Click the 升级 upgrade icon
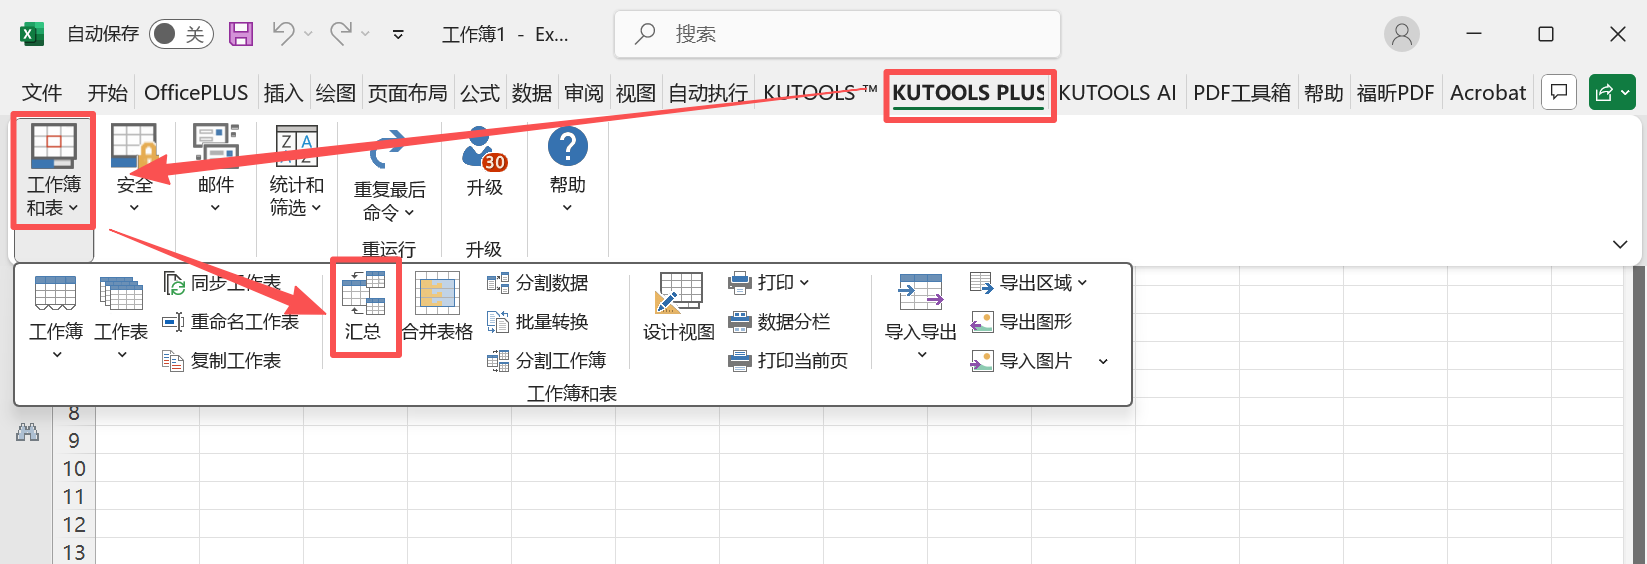The height and width of the screenshot is (564, 1647). coord(485,162)
